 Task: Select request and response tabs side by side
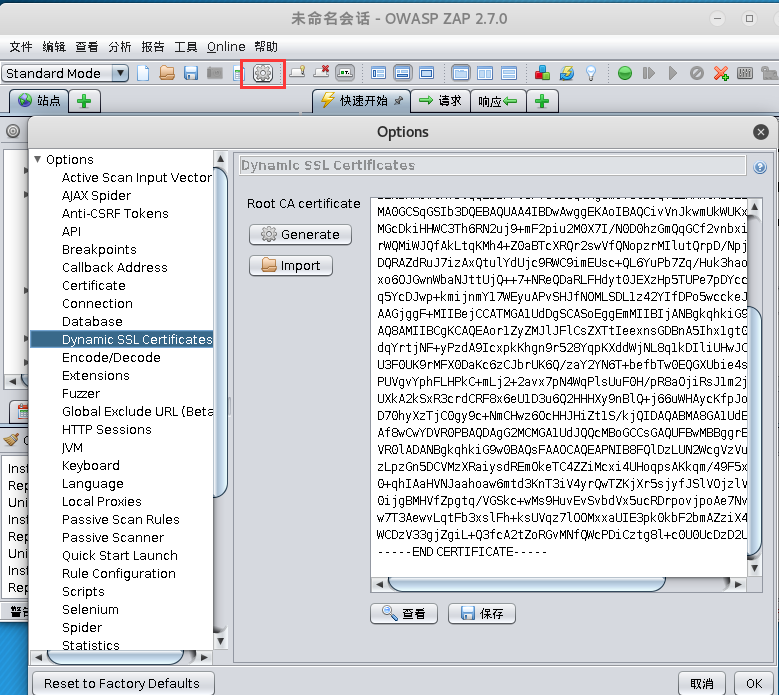461,74
